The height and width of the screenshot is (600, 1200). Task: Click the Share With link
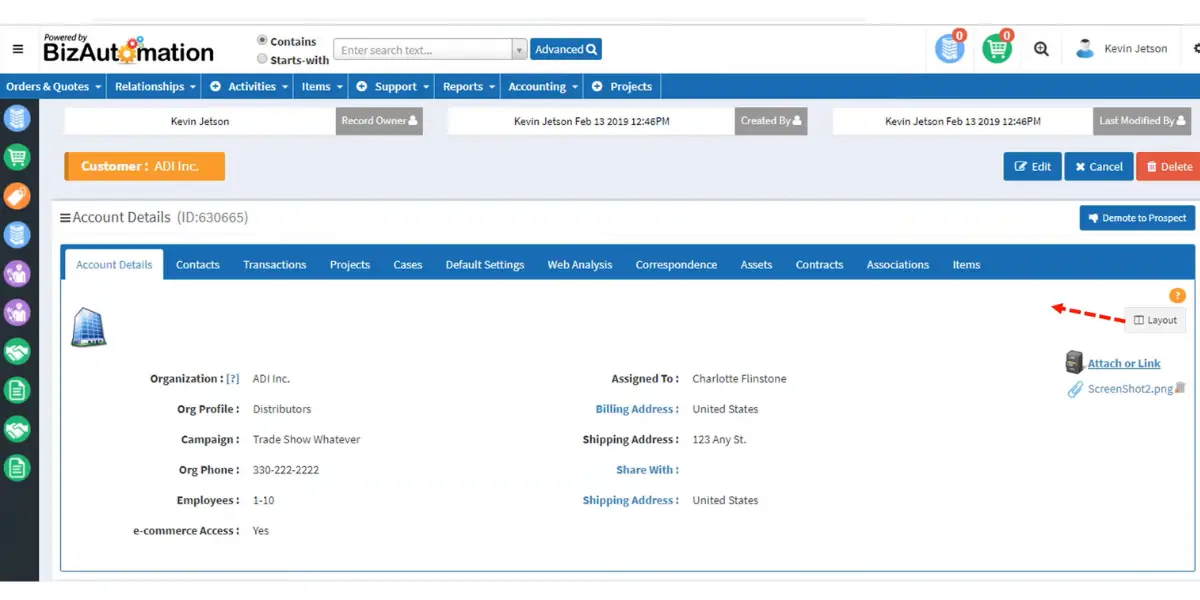647,470
